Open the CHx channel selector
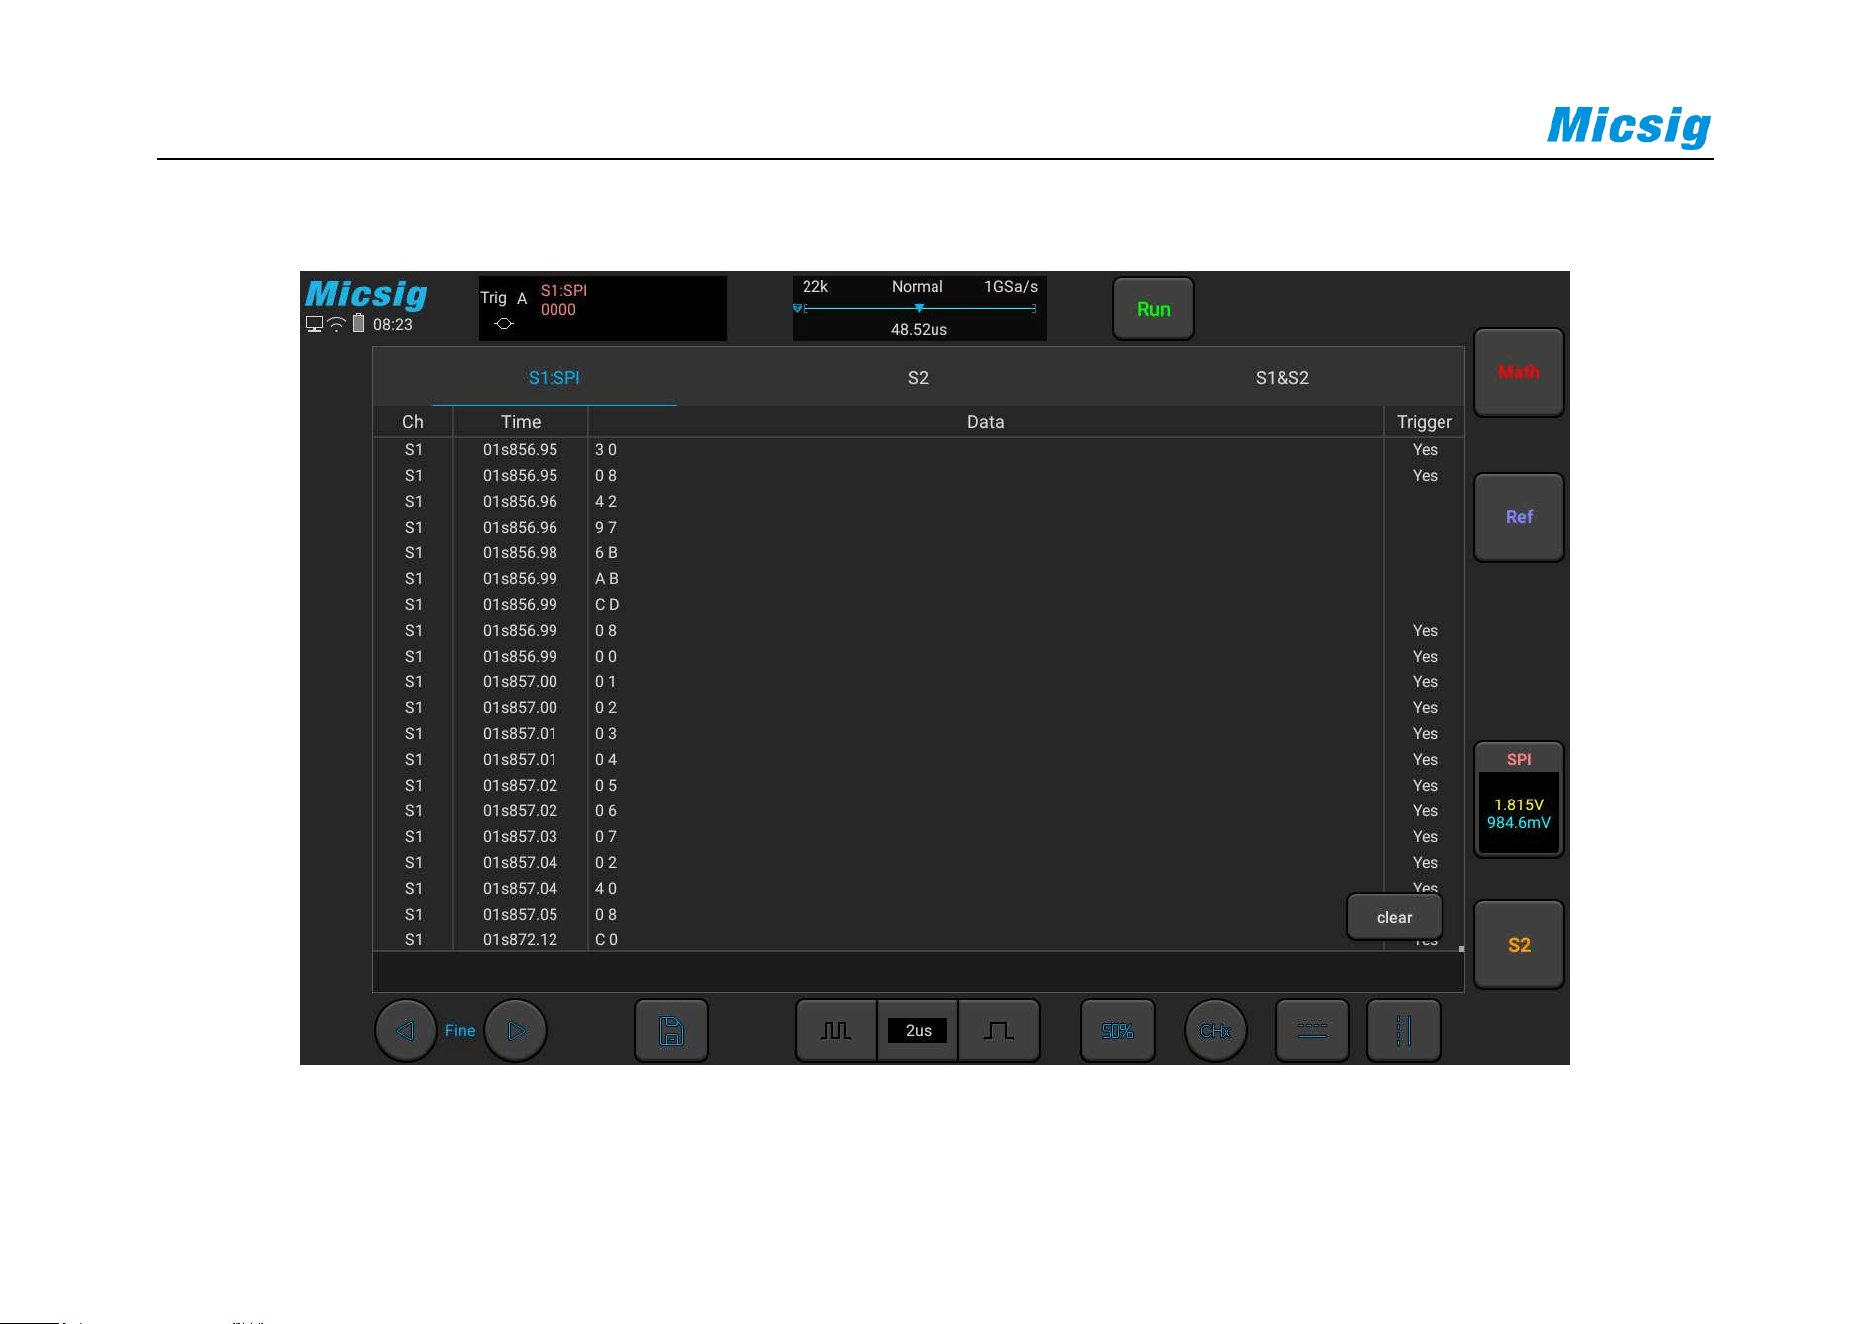Image resolution: width=1872 pixels, height=1324 pixels. [1215, 1030]
